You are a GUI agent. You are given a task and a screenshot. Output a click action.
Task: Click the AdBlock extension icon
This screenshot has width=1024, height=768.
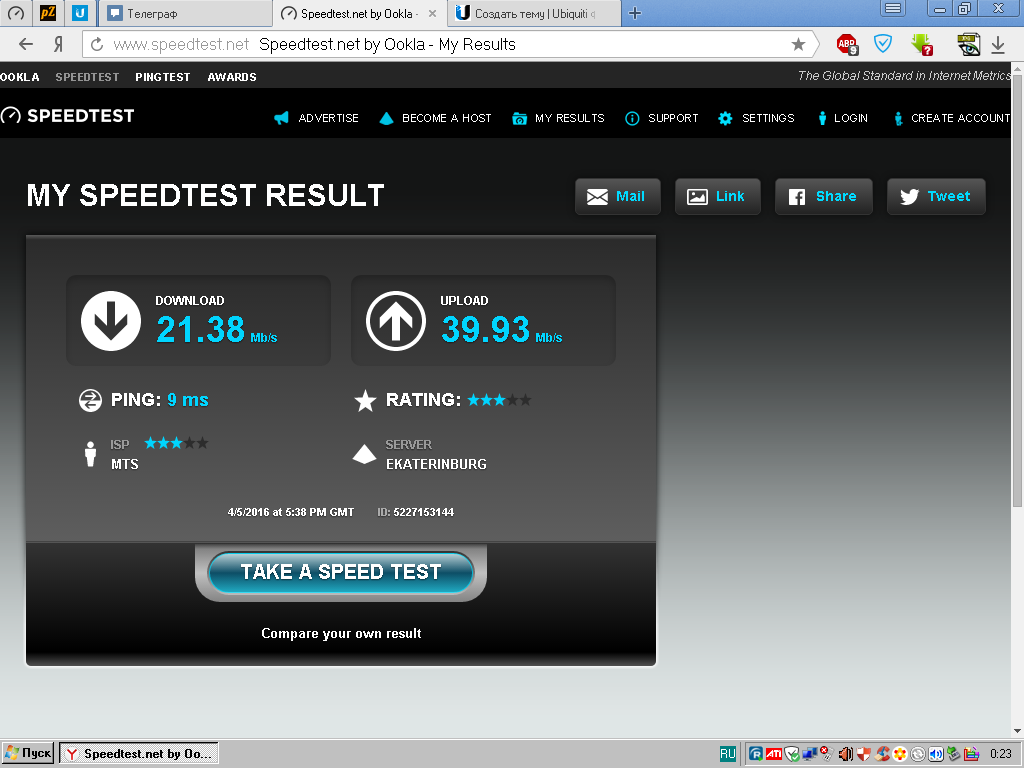pos(847,44)
